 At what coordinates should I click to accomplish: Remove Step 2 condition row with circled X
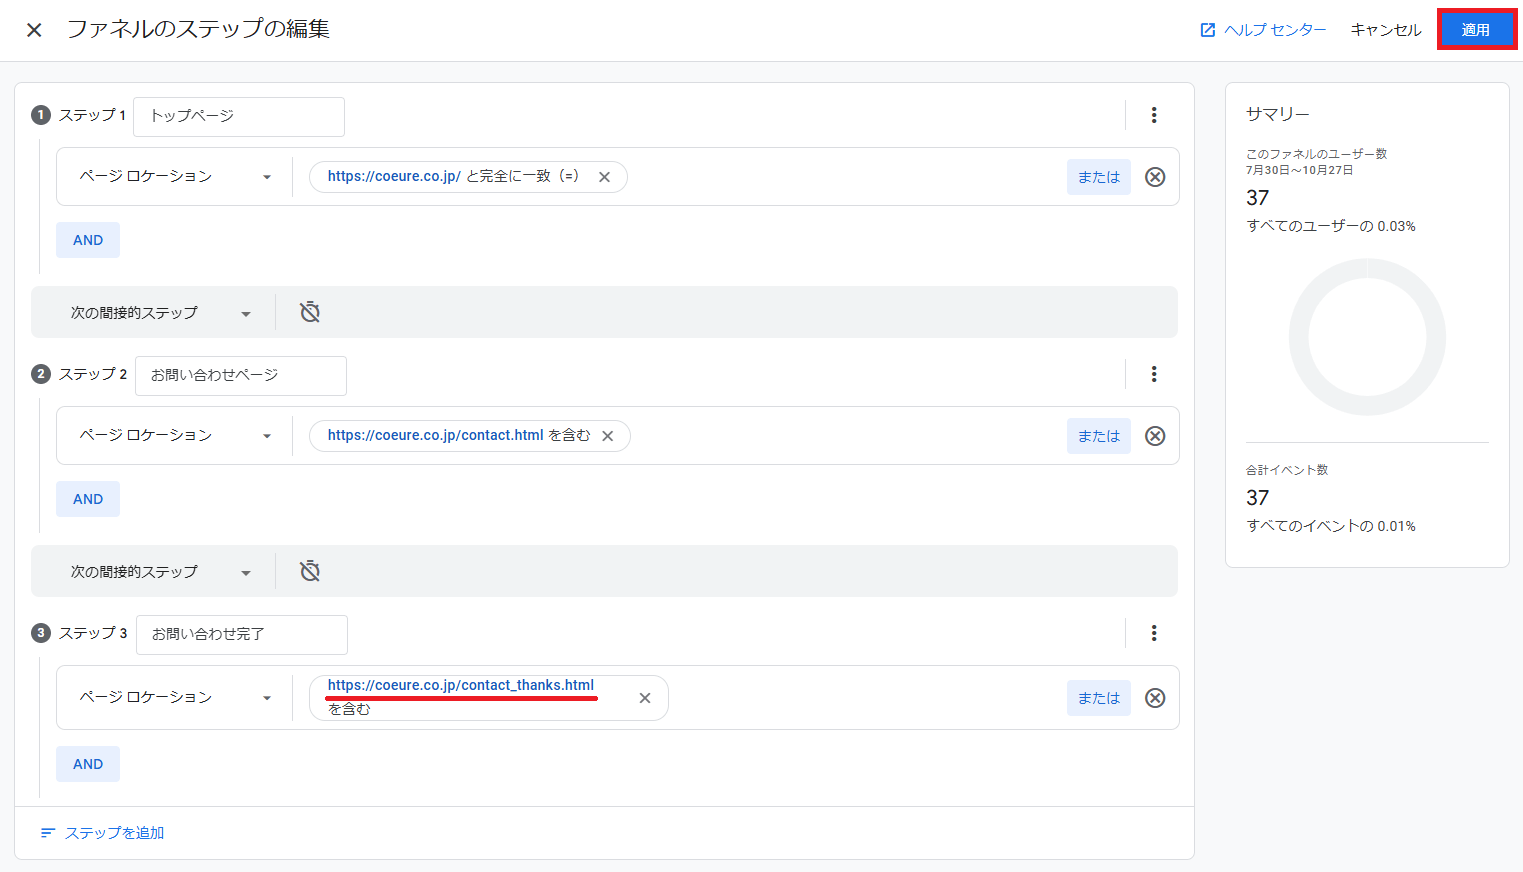pyautogui.click(x=1155, y=436)
